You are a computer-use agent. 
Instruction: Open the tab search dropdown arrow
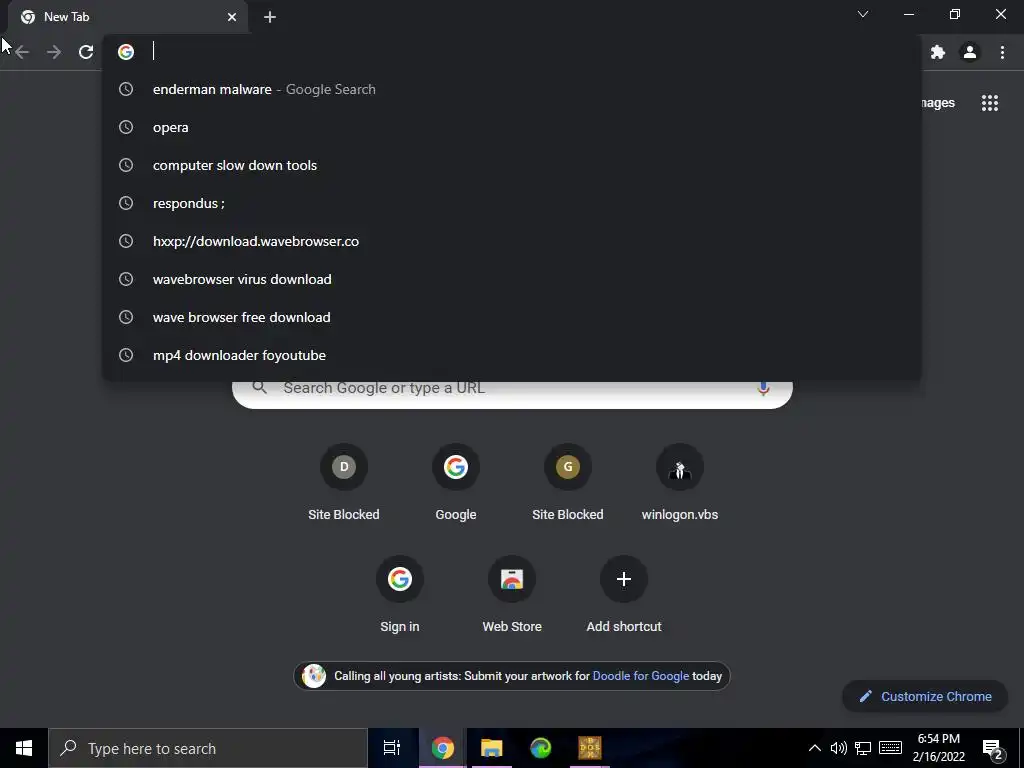pos(863,14)
